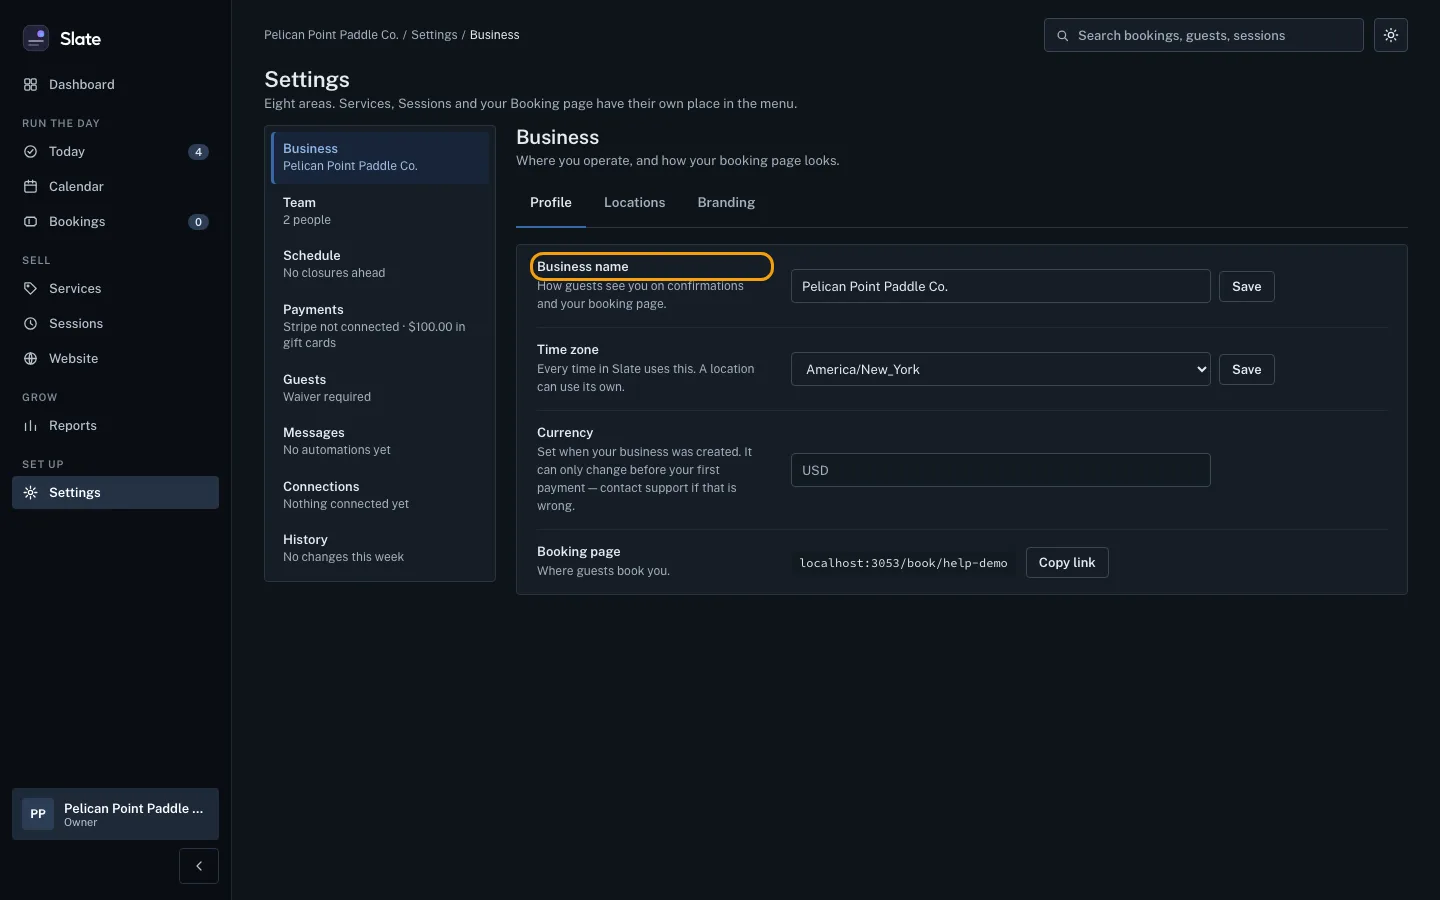The image size is (1440, 900).
Task: Click the Today checkmark icon
Action: [30, 152]
